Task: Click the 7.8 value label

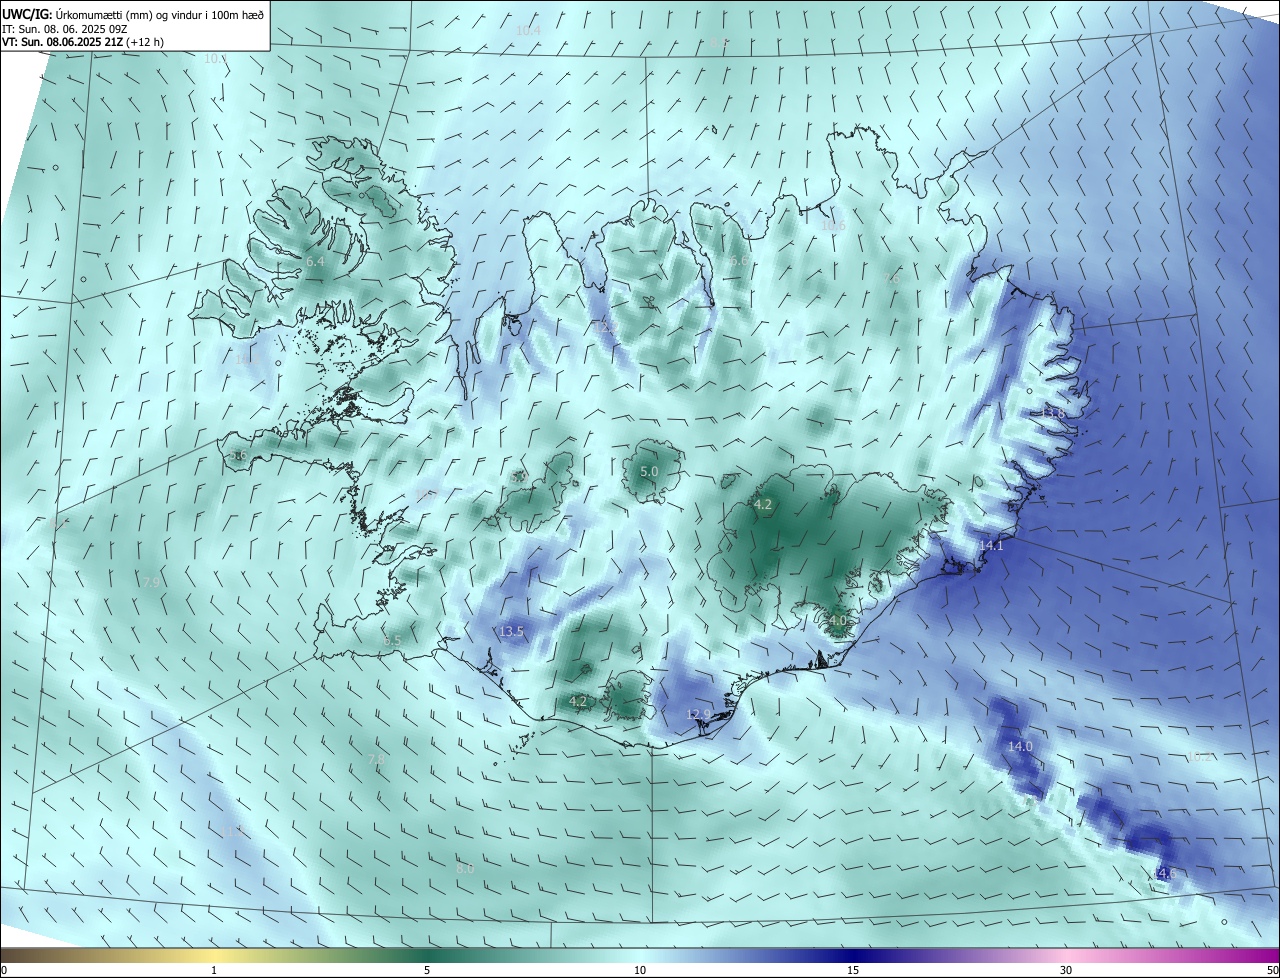Action: [376, 760]
